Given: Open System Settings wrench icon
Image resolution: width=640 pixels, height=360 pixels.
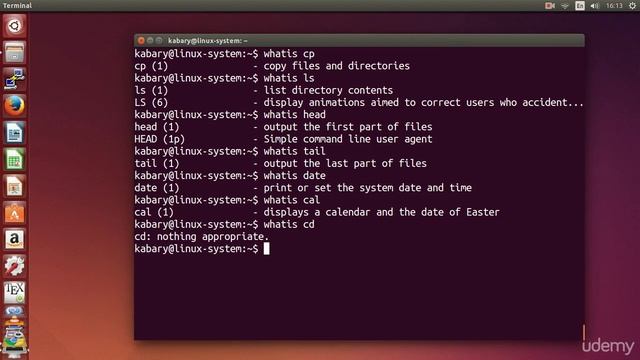Looking at the screenshot, I should pyautogui.click(x=14, y=266).
